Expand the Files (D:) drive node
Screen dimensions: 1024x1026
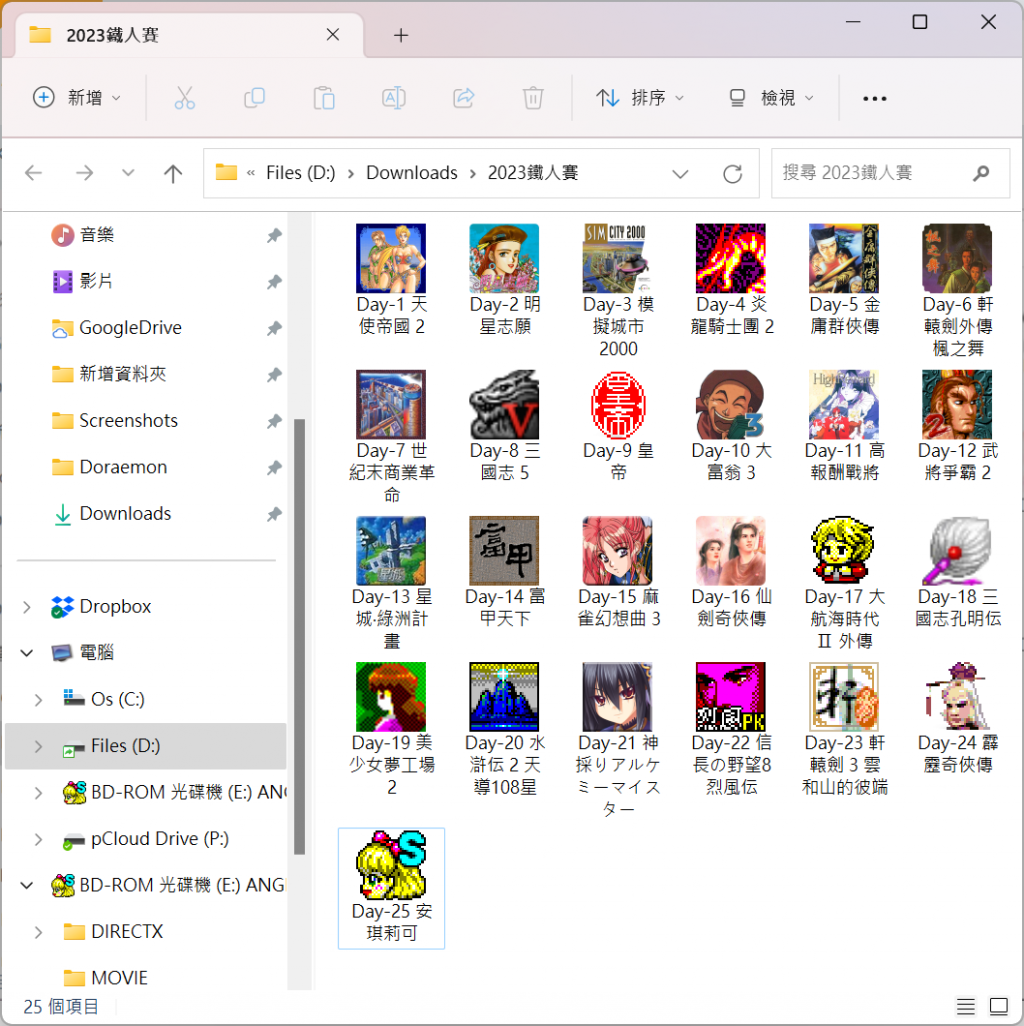(x=39, y=746)
